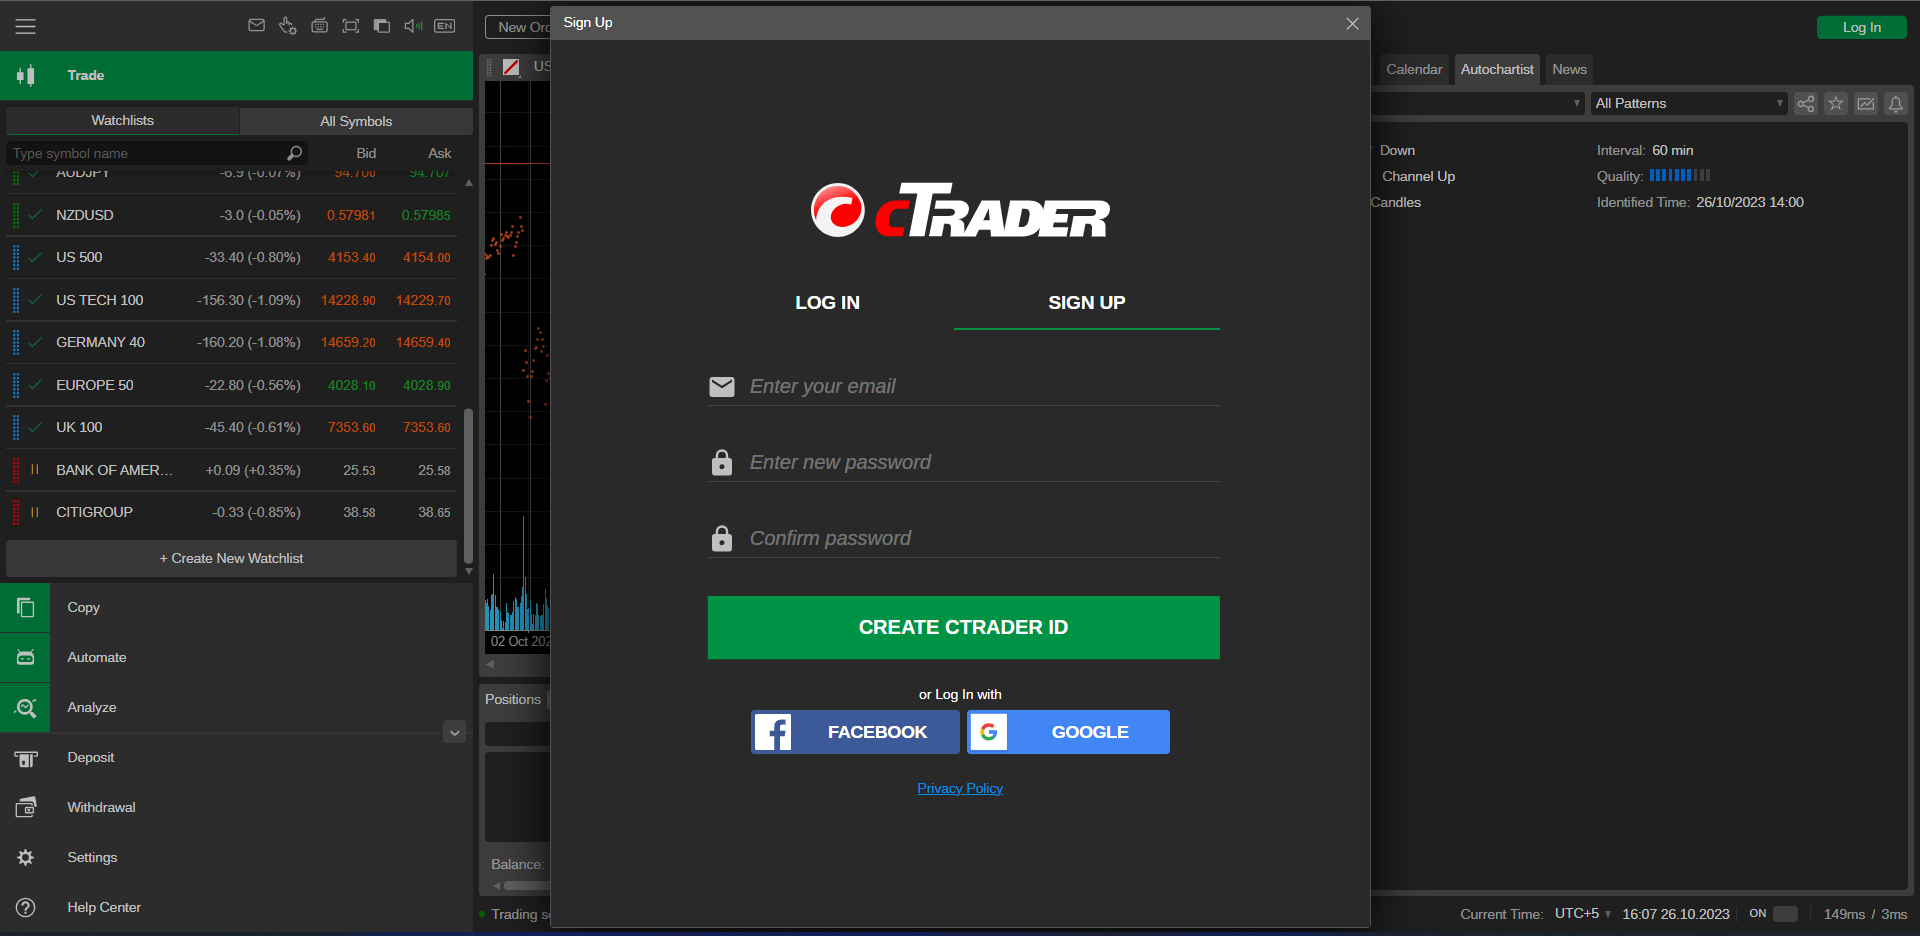
Task: Toggle the ON switch in status bar
Action: [x=1785, y=914]
